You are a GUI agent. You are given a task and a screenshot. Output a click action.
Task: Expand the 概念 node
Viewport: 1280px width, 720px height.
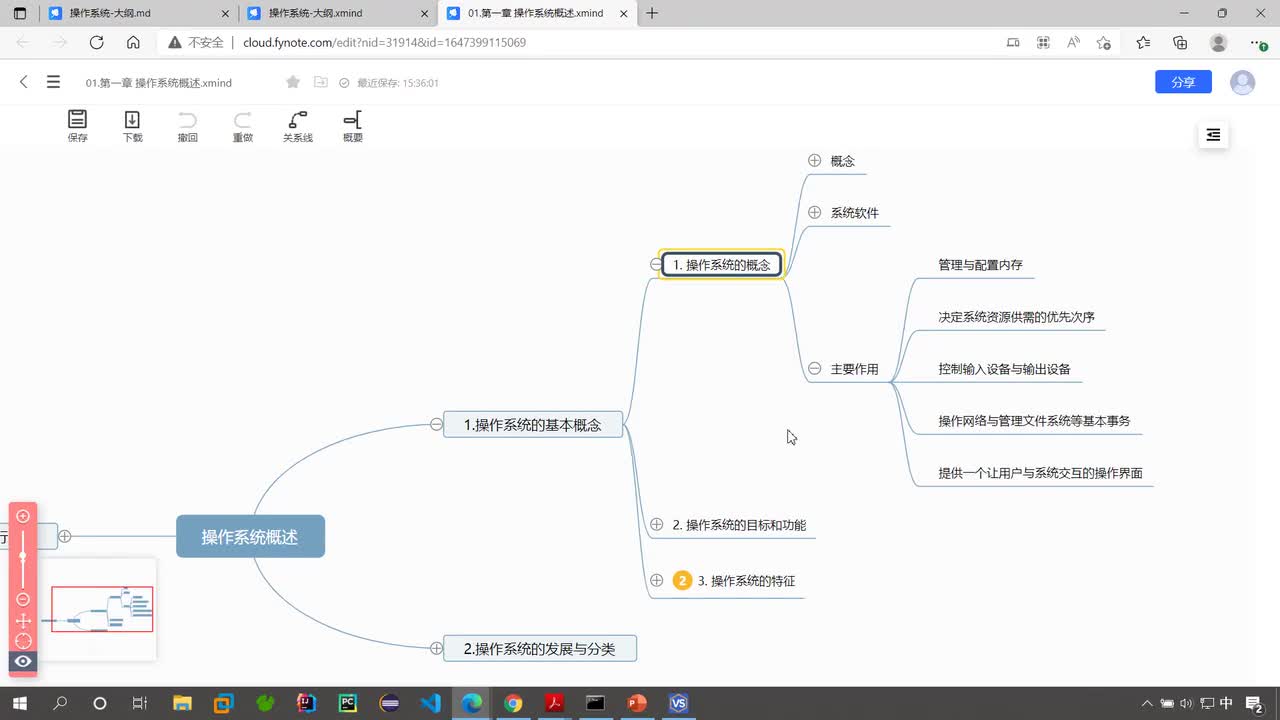814,160
